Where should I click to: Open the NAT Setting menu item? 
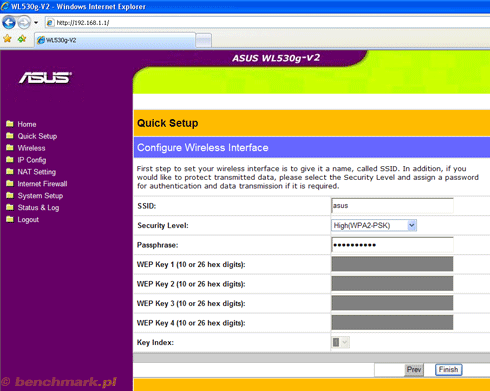point(37,172)
